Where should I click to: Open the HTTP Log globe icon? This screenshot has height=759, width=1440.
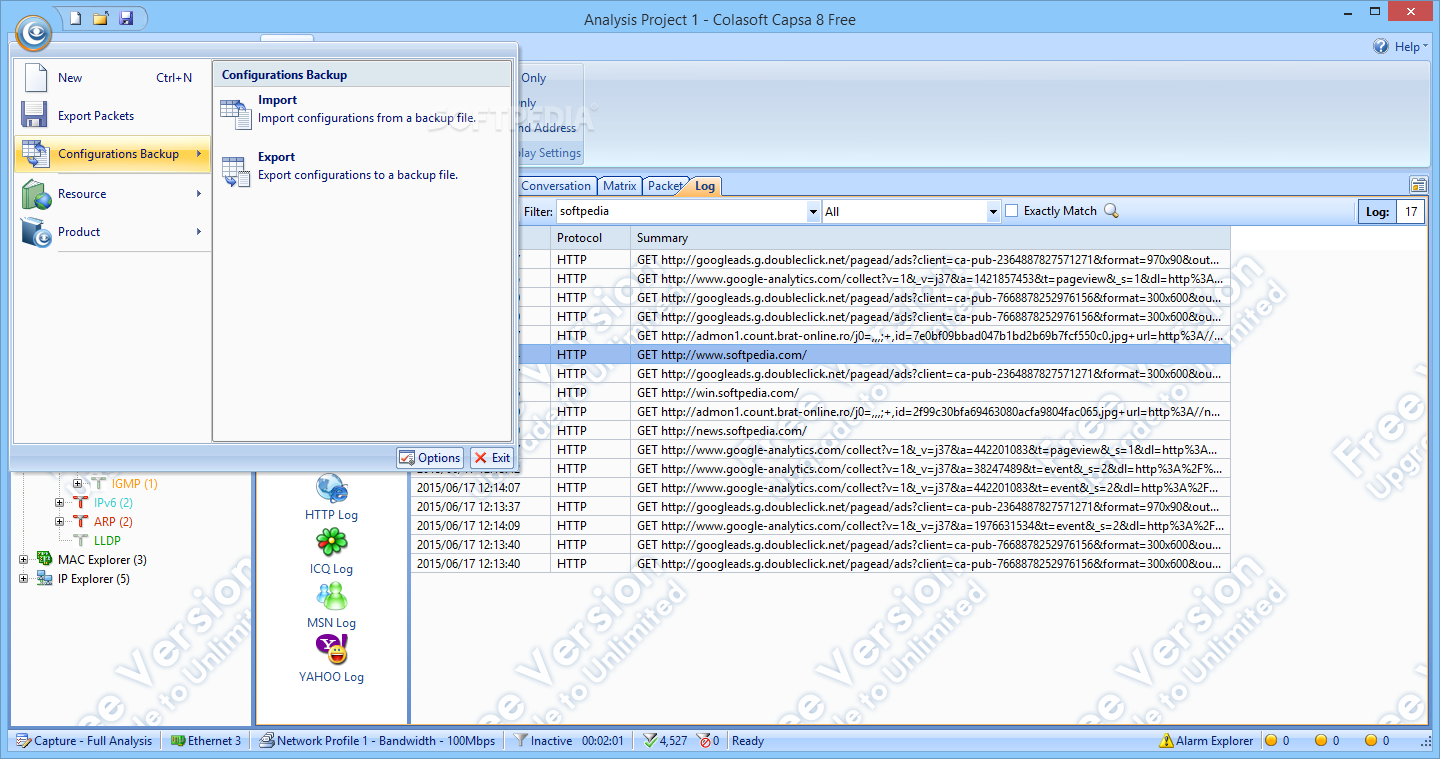click(332, 489)
